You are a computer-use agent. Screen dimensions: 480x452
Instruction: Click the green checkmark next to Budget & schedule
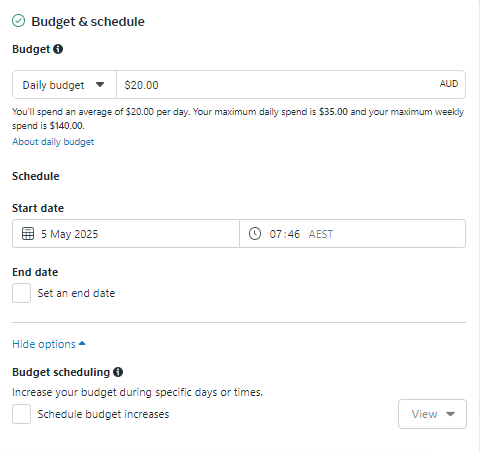(19, 21)
